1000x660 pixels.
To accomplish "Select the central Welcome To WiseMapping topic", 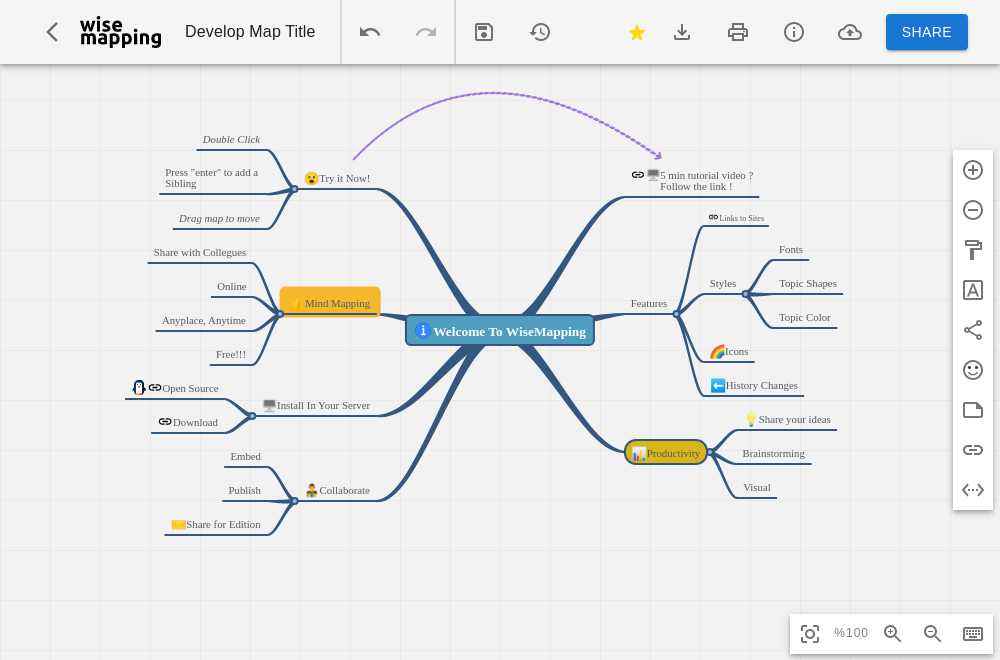I will tap(500, 330).
